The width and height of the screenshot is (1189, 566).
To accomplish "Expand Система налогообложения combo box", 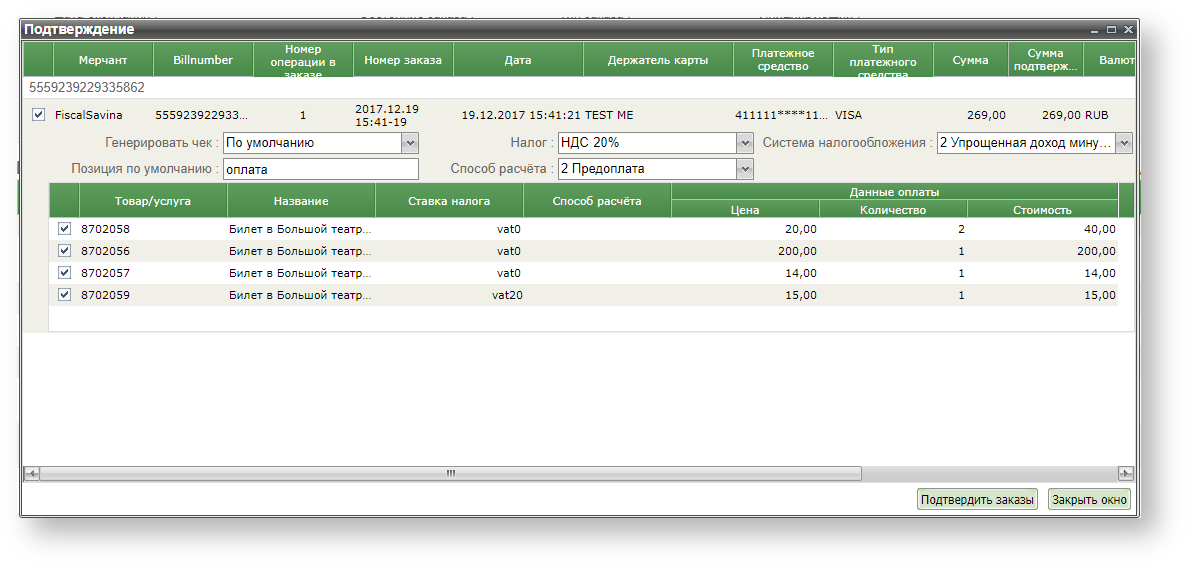I will coord(1124,143).
